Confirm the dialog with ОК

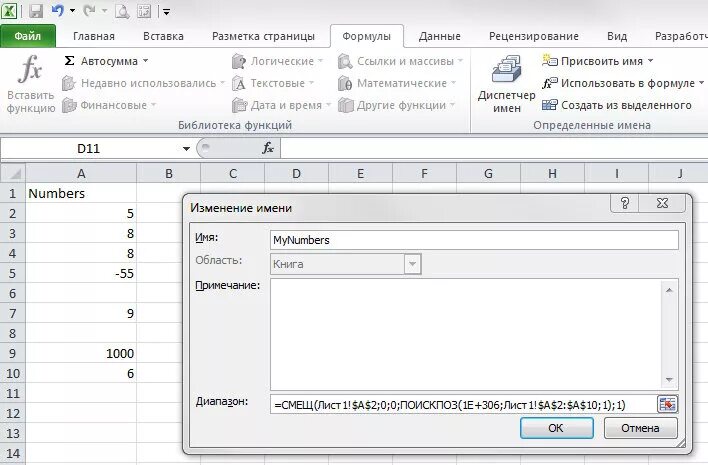556,428
